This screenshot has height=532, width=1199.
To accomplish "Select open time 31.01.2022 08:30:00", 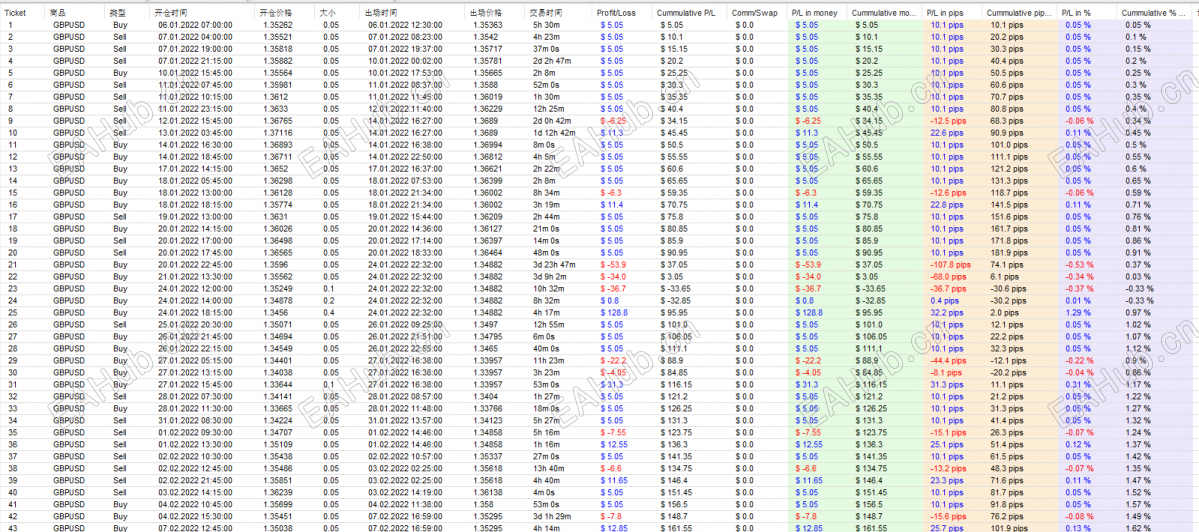I will (195, 419).
